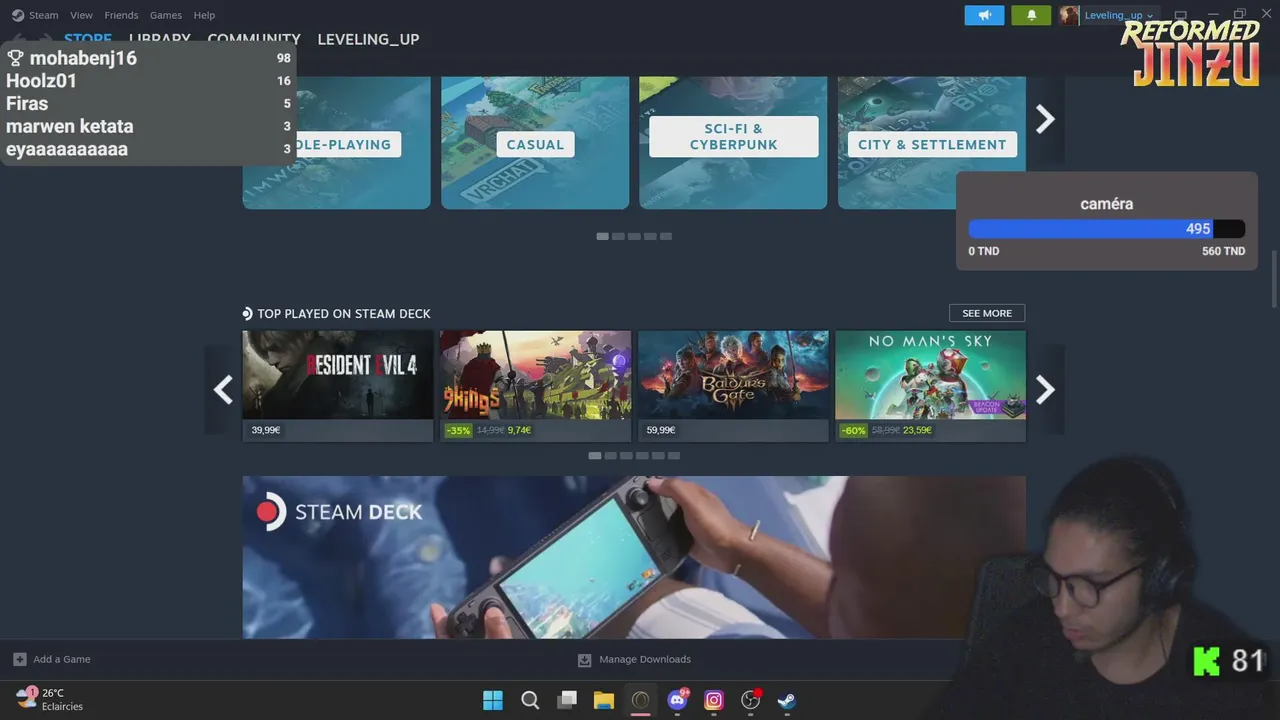Select first Steam Deck carousel page dot
This screenshot has height=720, width=1280.
pyautogui.click(x=595, y=455)
